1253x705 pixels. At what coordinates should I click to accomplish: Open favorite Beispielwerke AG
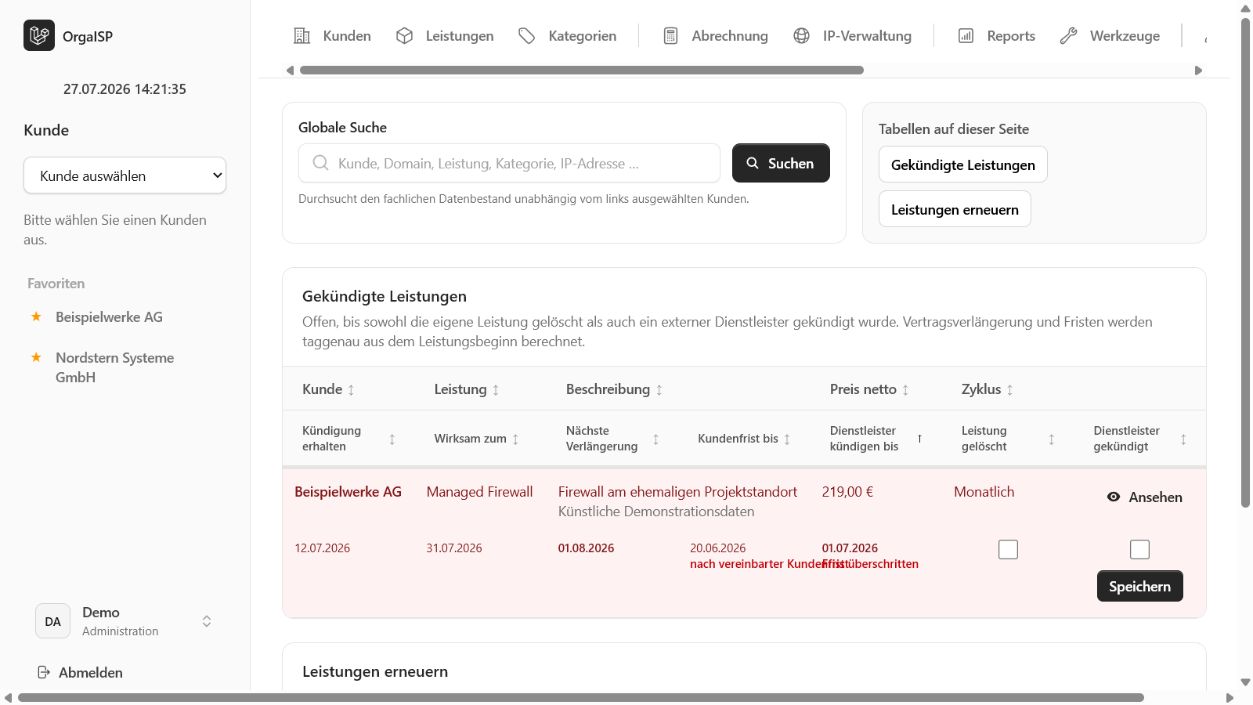(109, 317)
